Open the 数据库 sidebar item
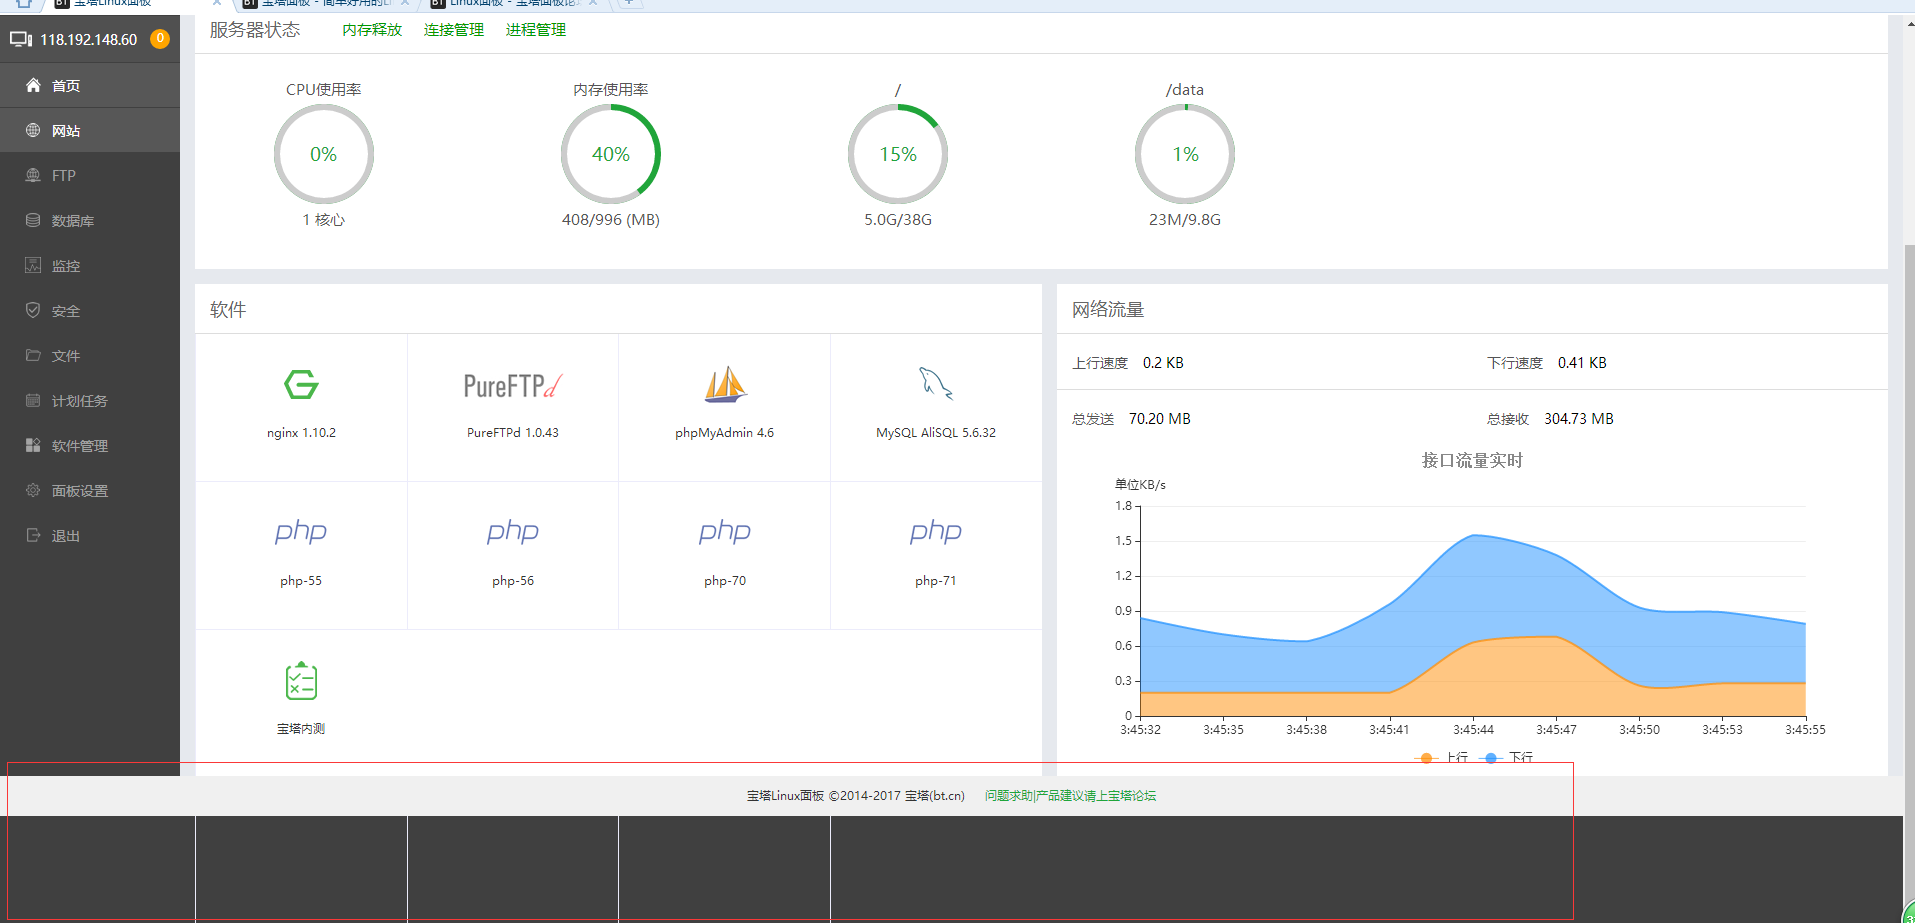This screenshot has height=923, width=1915. point(90,220)
